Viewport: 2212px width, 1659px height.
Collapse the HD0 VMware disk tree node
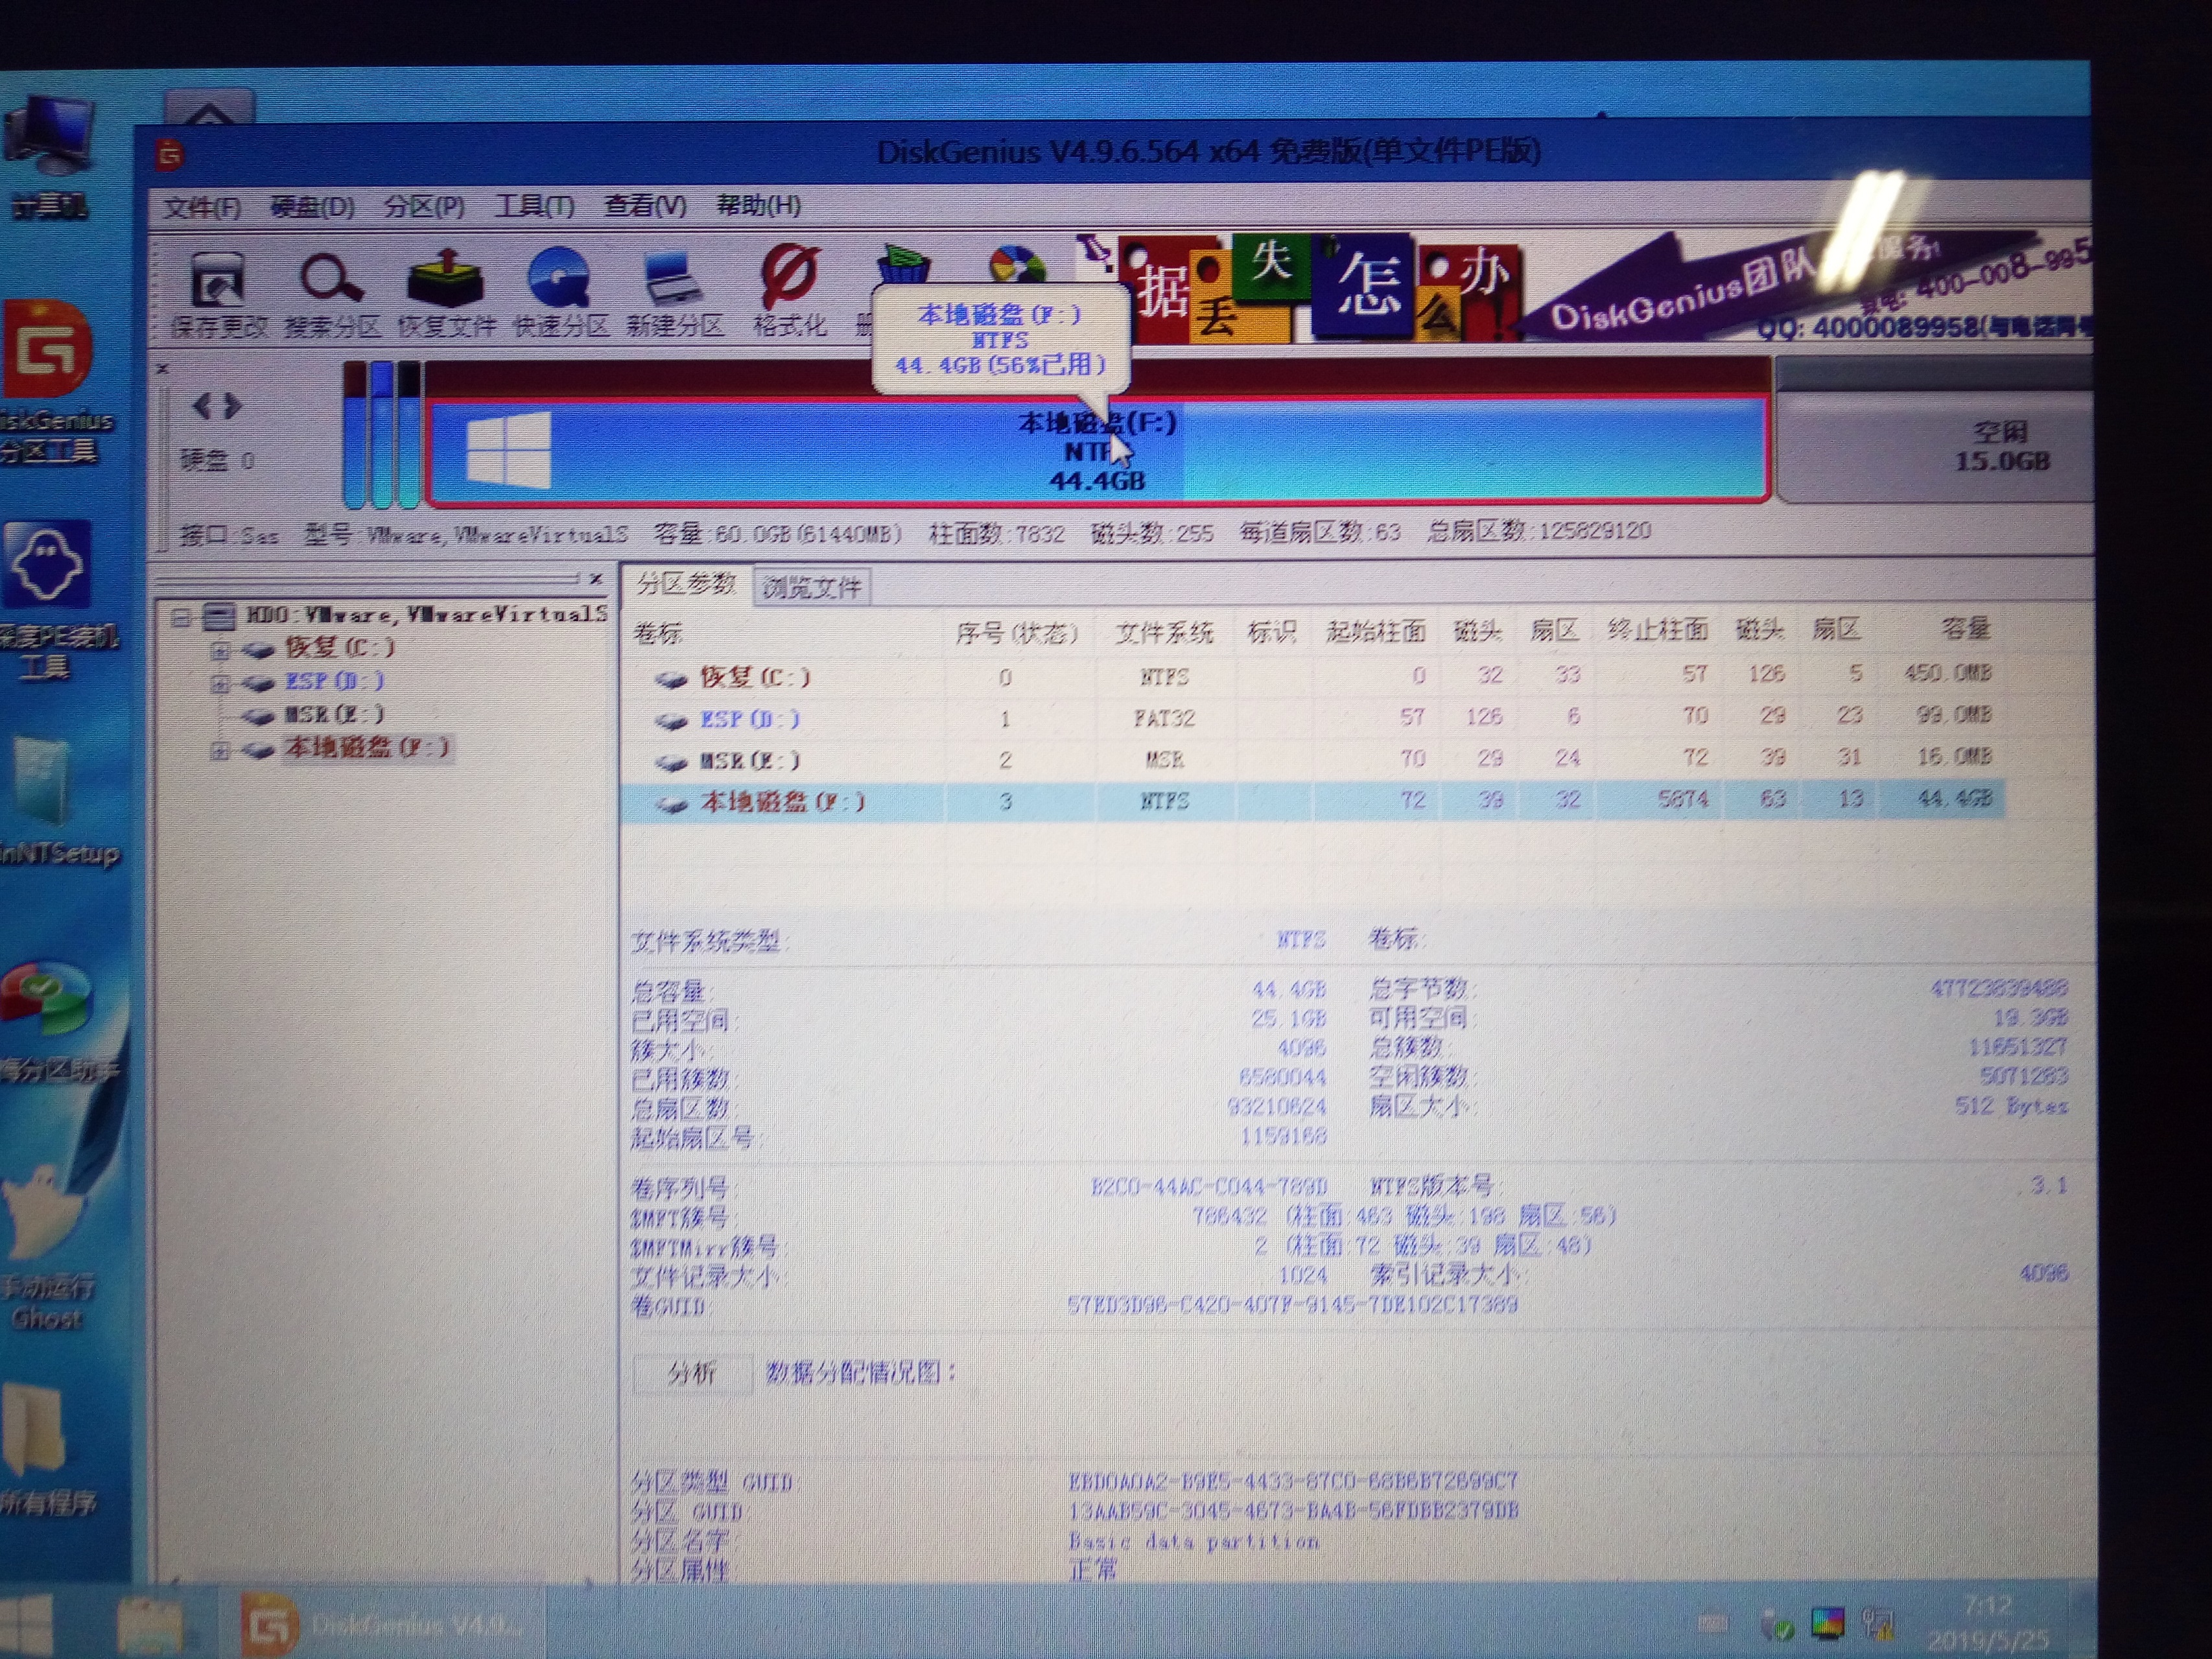(x=181, y=617)
